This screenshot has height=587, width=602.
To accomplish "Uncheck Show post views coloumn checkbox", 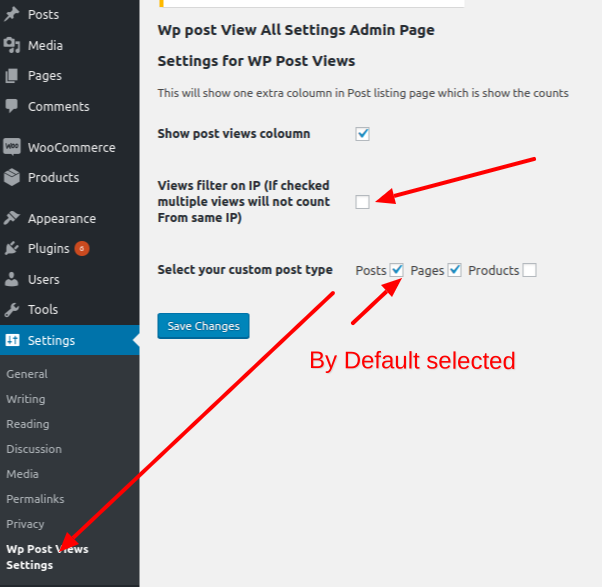I will pos(363,134).
